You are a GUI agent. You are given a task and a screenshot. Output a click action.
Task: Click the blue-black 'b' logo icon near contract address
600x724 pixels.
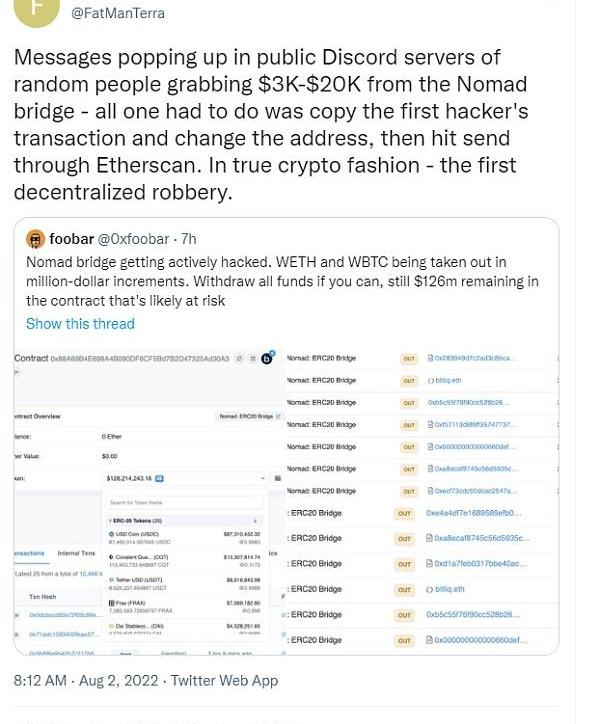[267, 357]
